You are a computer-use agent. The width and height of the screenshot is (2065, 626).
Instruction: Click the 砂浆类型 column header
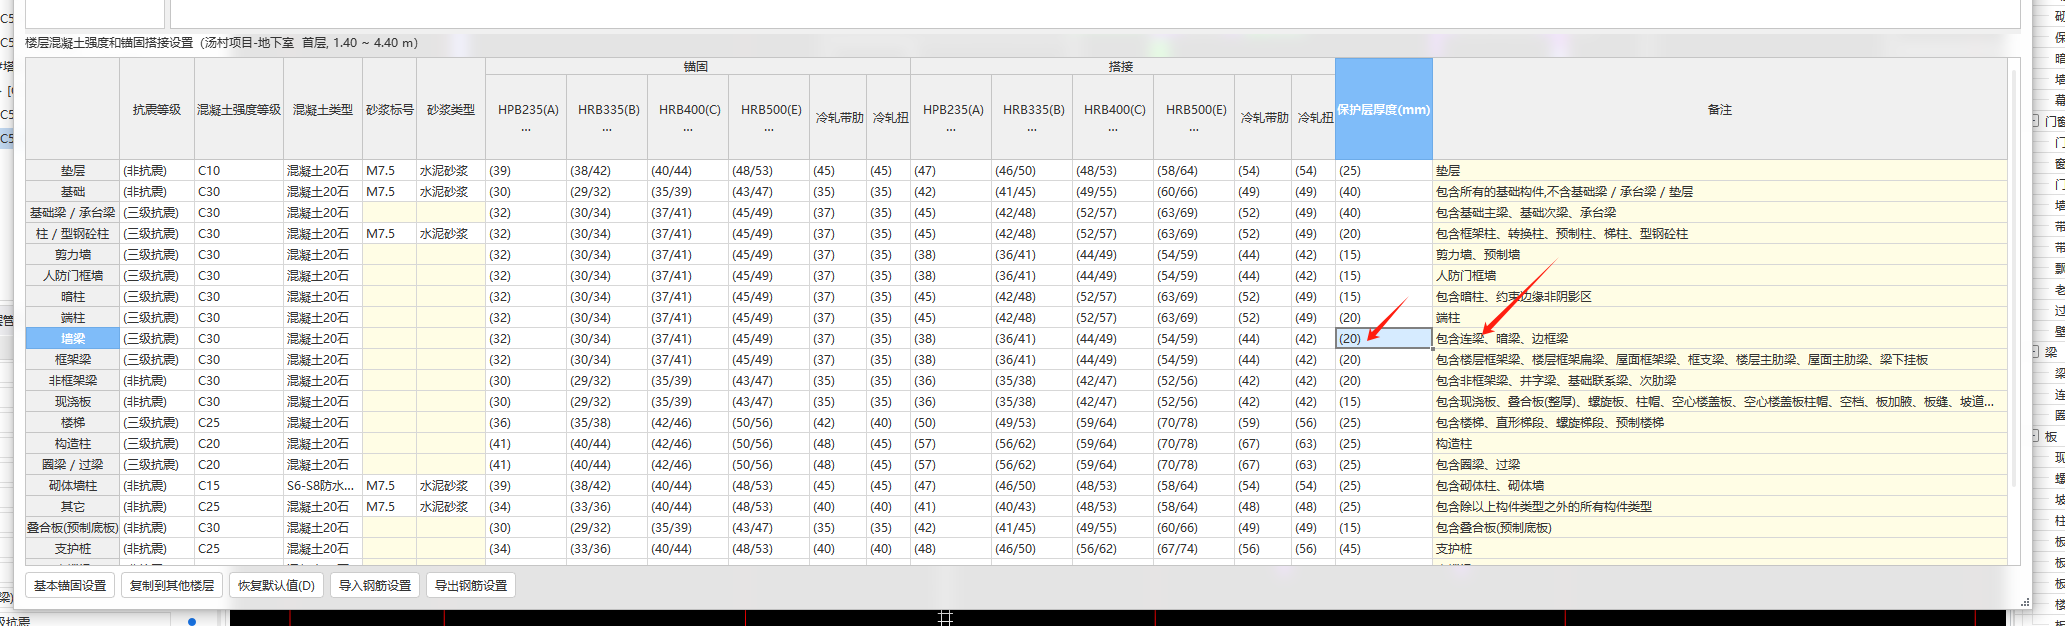coord(451,109)
